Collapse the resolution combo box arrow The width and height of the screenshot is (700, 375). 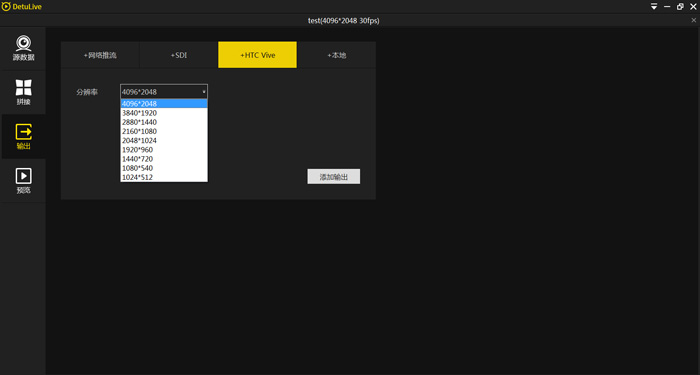(204, 92)
